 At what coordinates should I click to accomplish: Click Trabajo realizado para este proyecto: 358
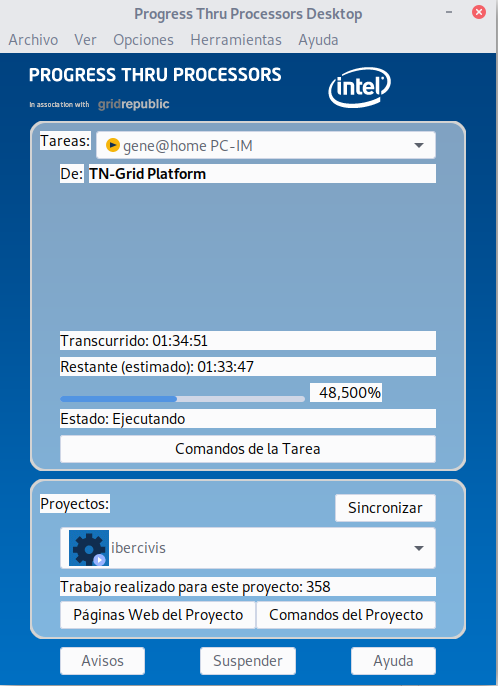(195, 587)
